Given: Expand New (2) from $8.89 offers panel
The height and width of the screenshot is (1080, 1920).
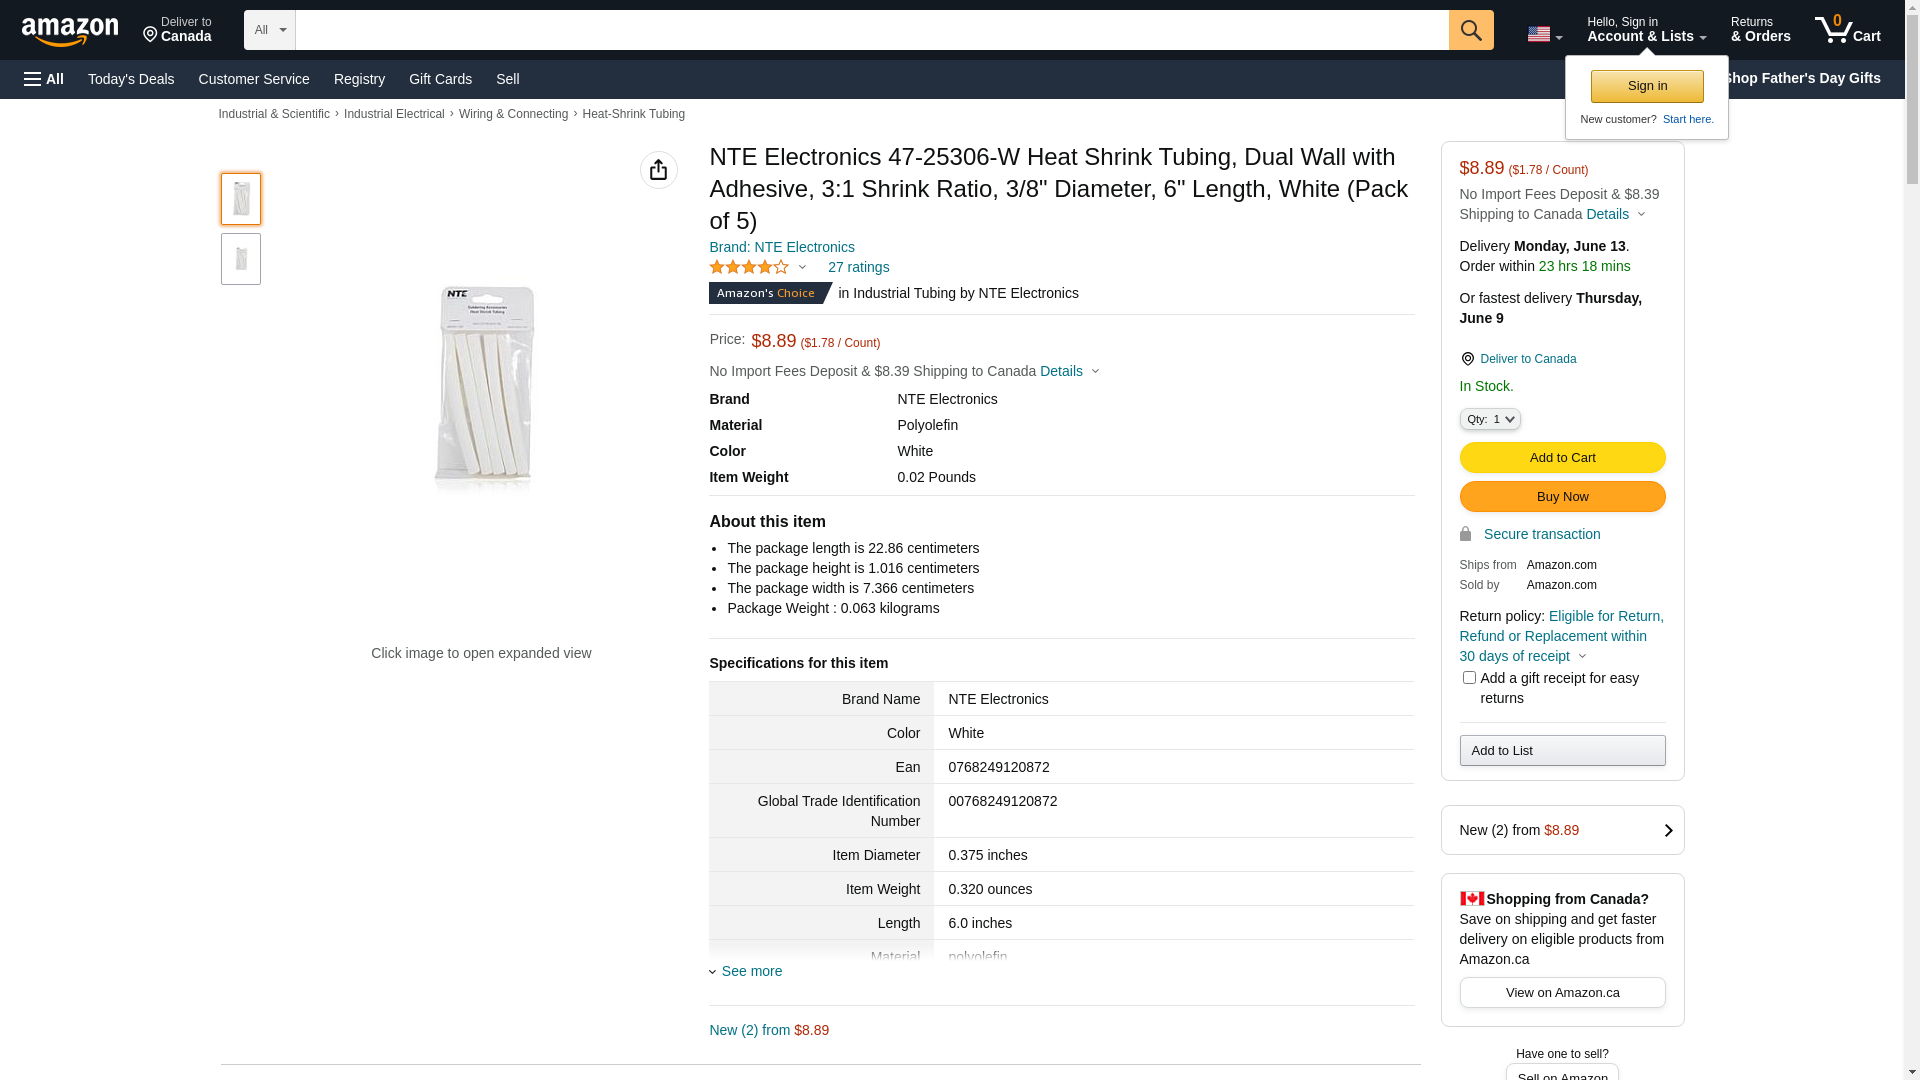Looking at the screenshot, I should (x=1562, y=830).
